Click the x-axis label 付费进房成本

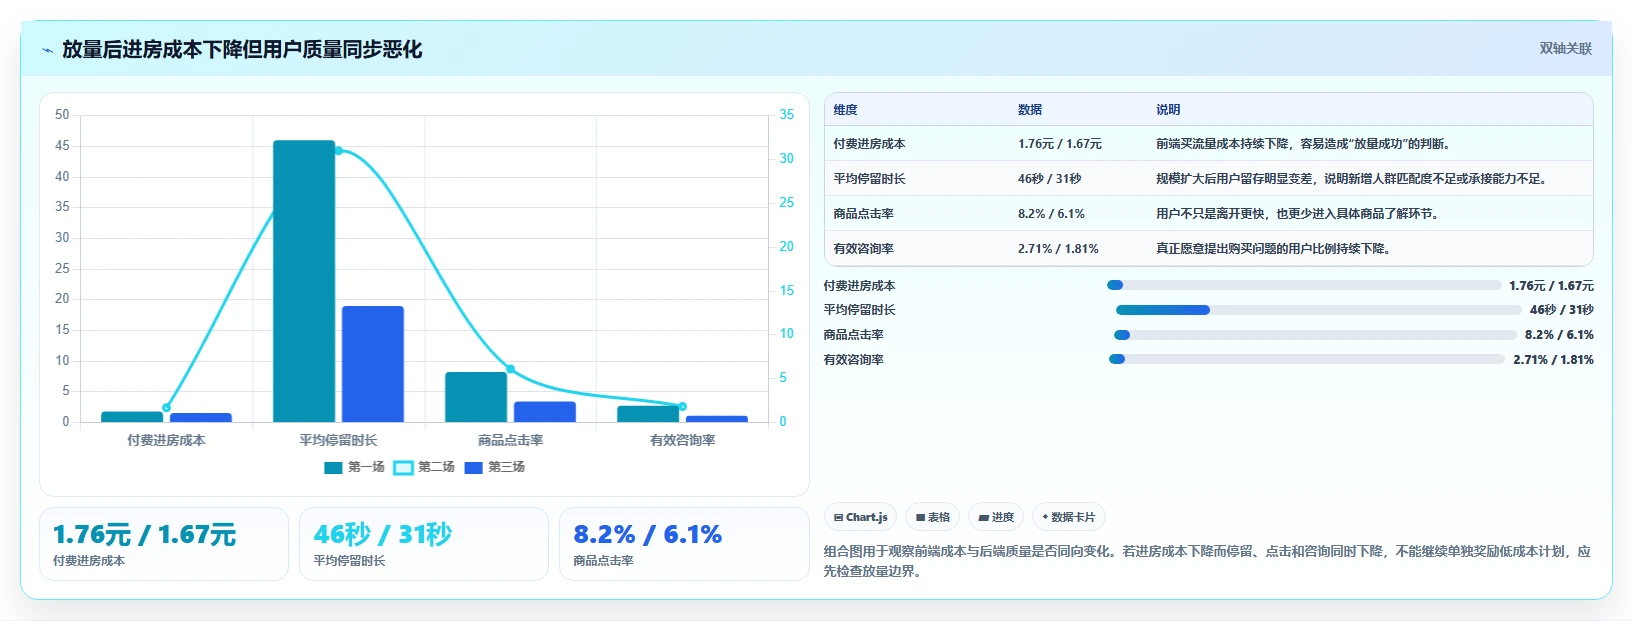click(x=166, y=440)
